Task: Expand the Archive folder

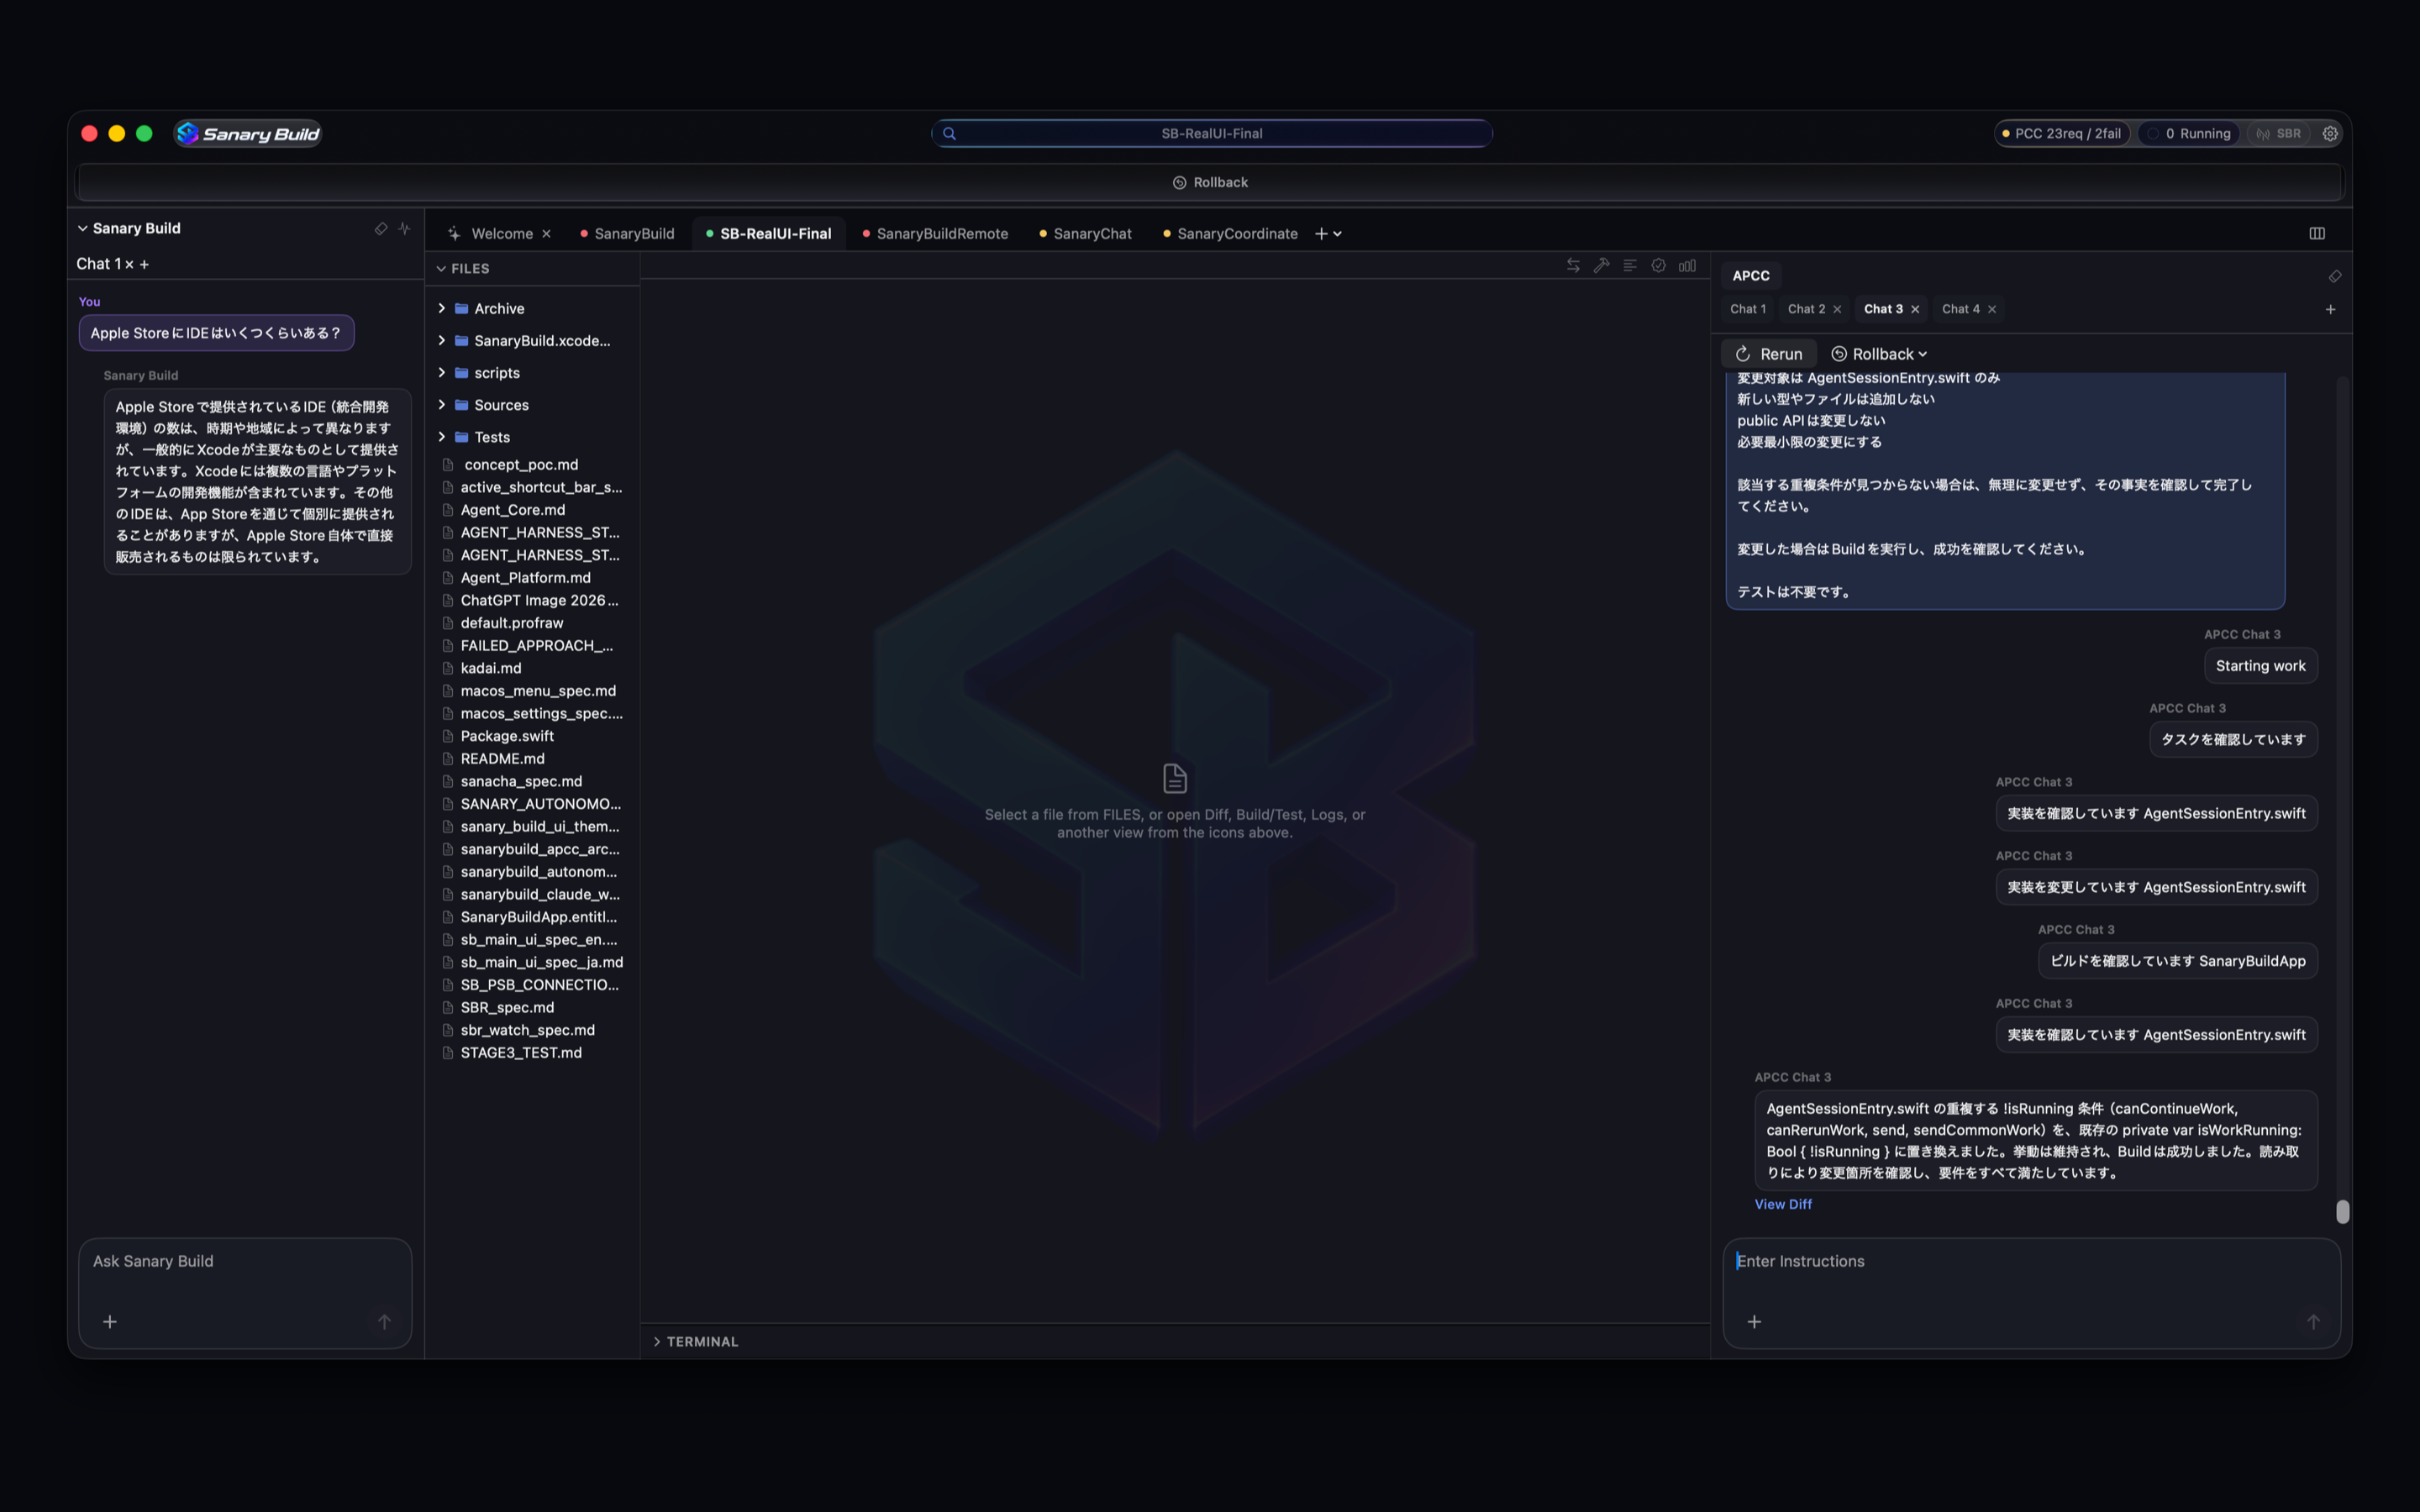Action: [x=441, y=308]
